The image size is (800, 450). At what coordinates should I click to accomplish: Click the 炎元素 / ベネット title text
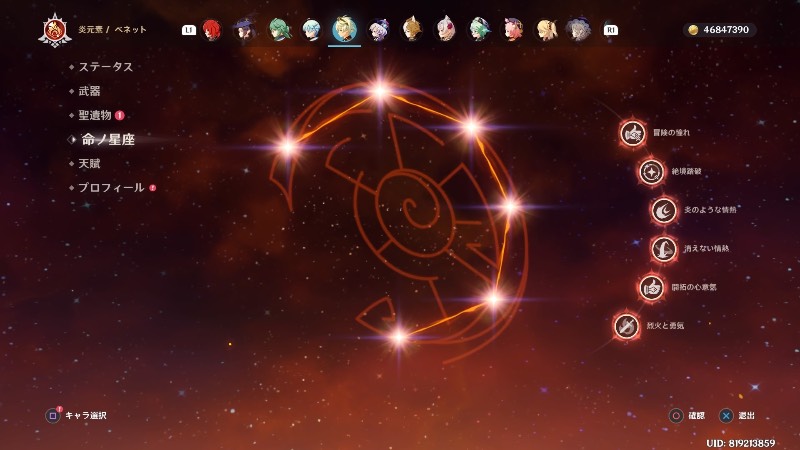112,30
